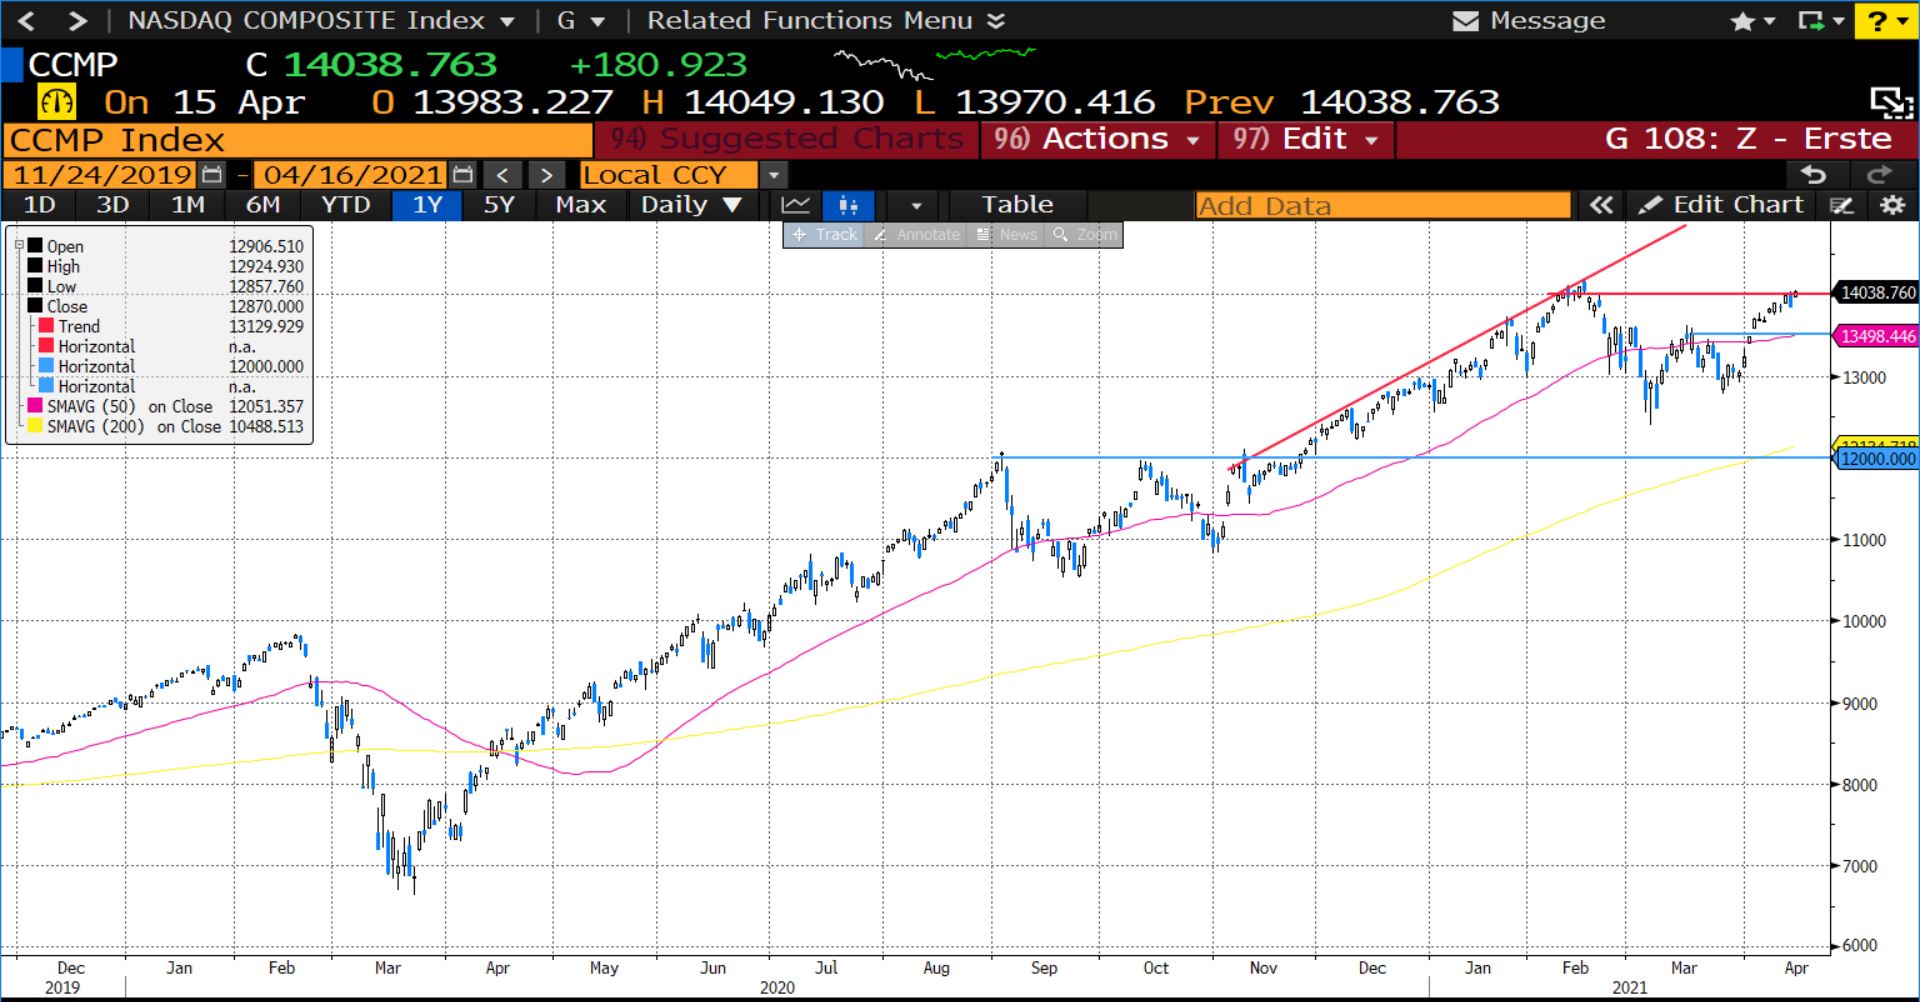Shift date range back with left arrow
The height and width of the screenshot is (1002, 1920).
point(502,175)
